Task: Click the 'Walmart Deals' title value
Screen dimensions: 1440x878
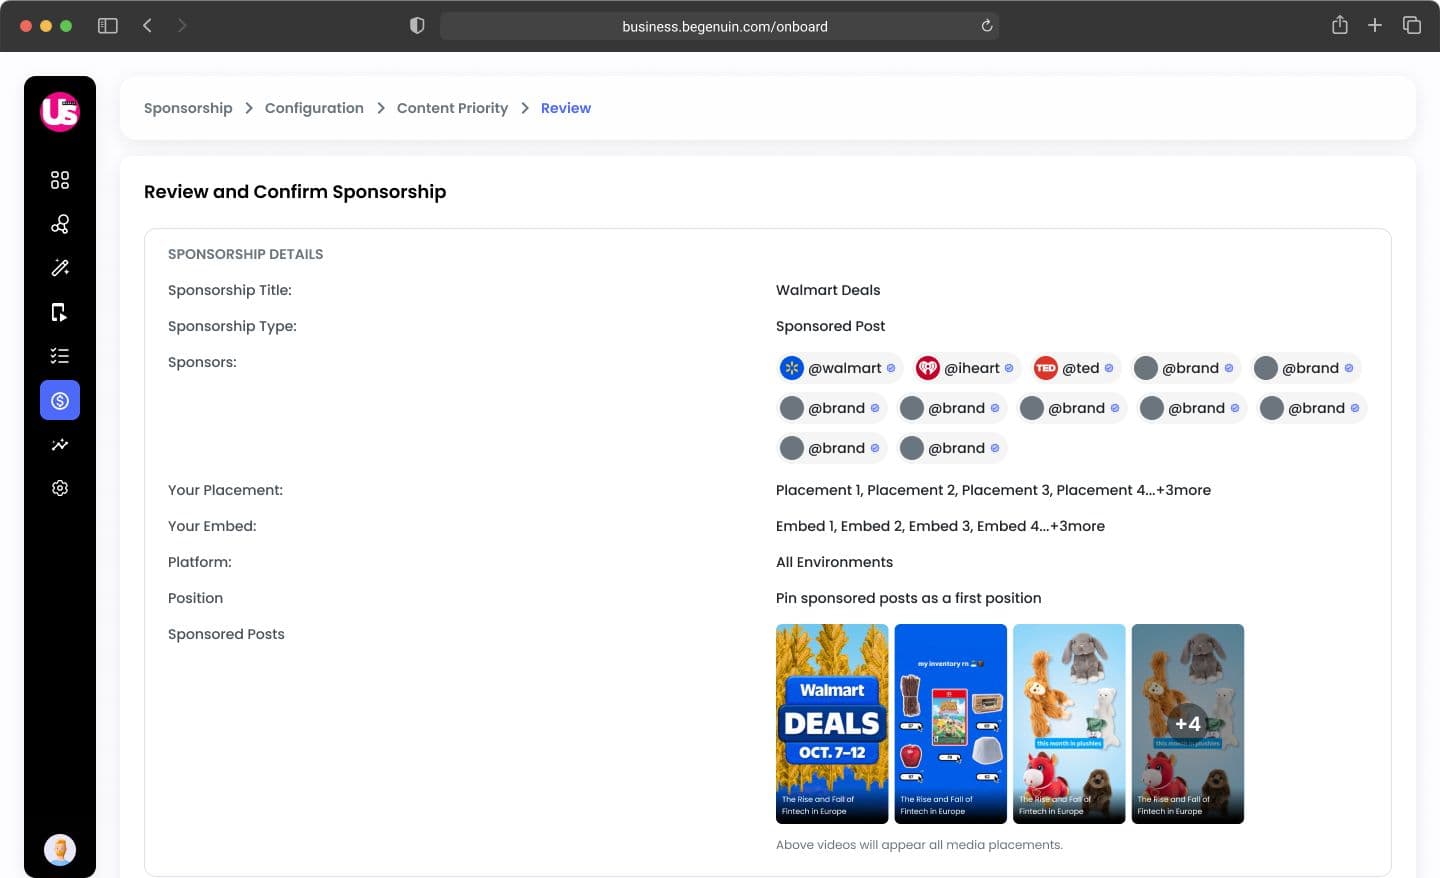Action: click(828, 290)
